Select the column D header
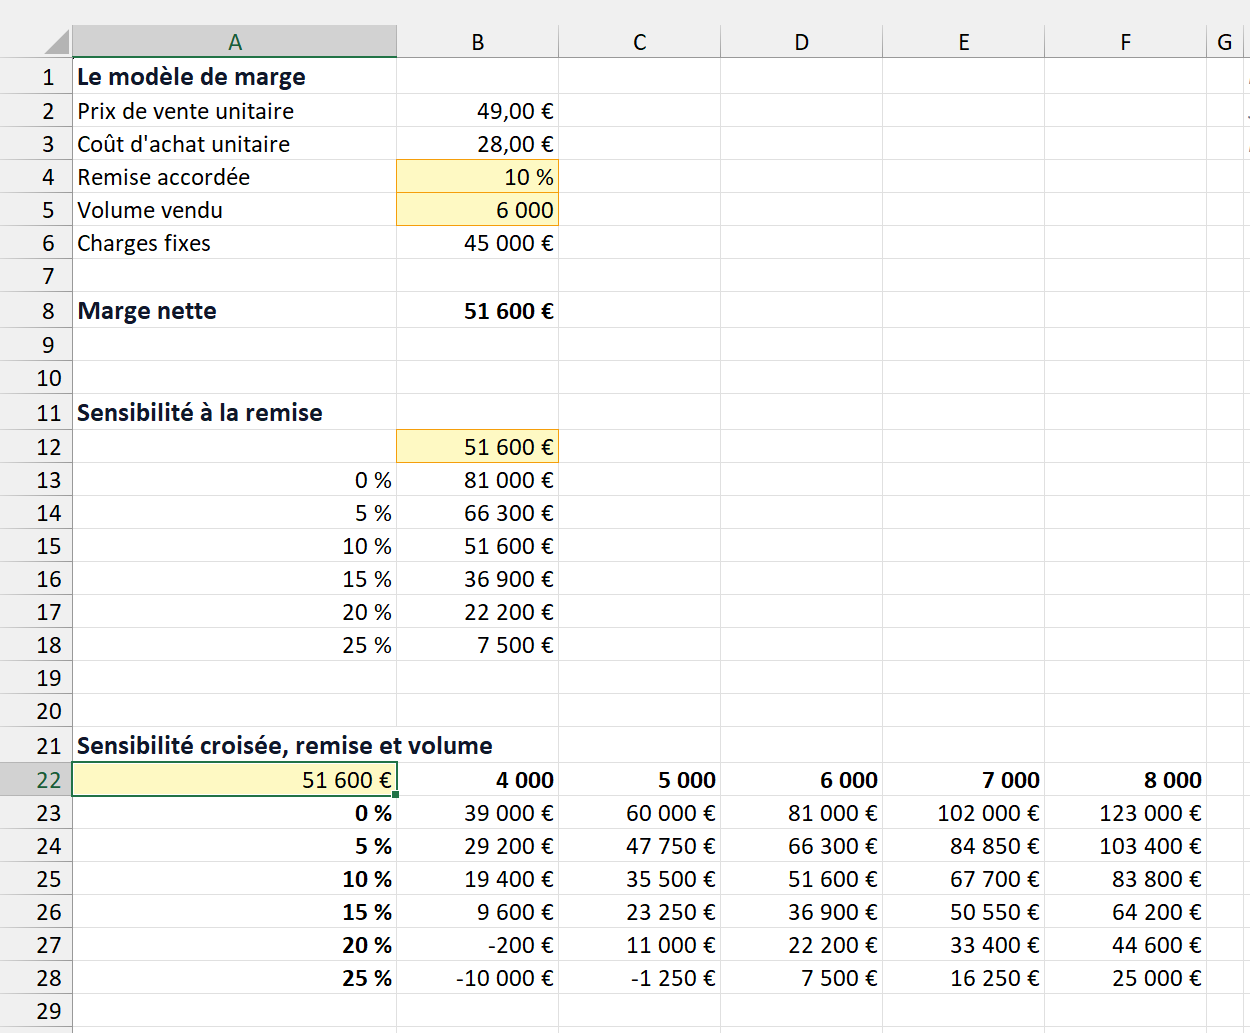 point(802,42)
